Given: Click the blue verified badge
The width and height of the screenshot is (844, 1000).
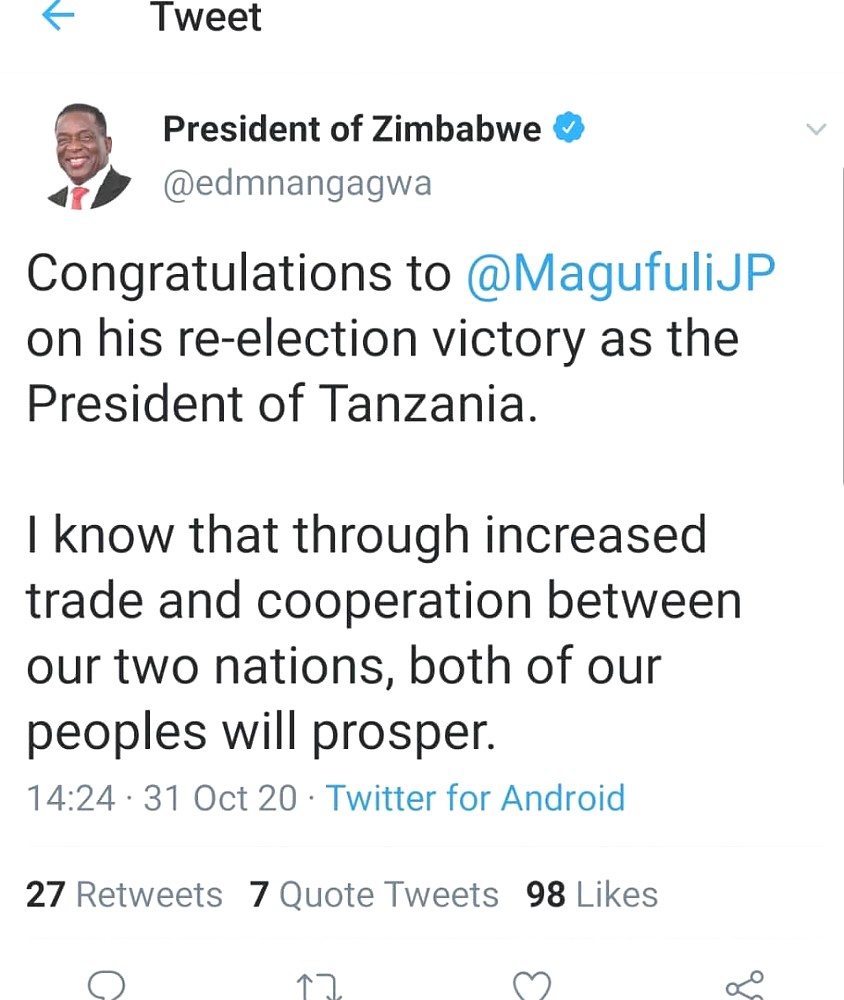Looking at the screenshot, I should 568,128.
